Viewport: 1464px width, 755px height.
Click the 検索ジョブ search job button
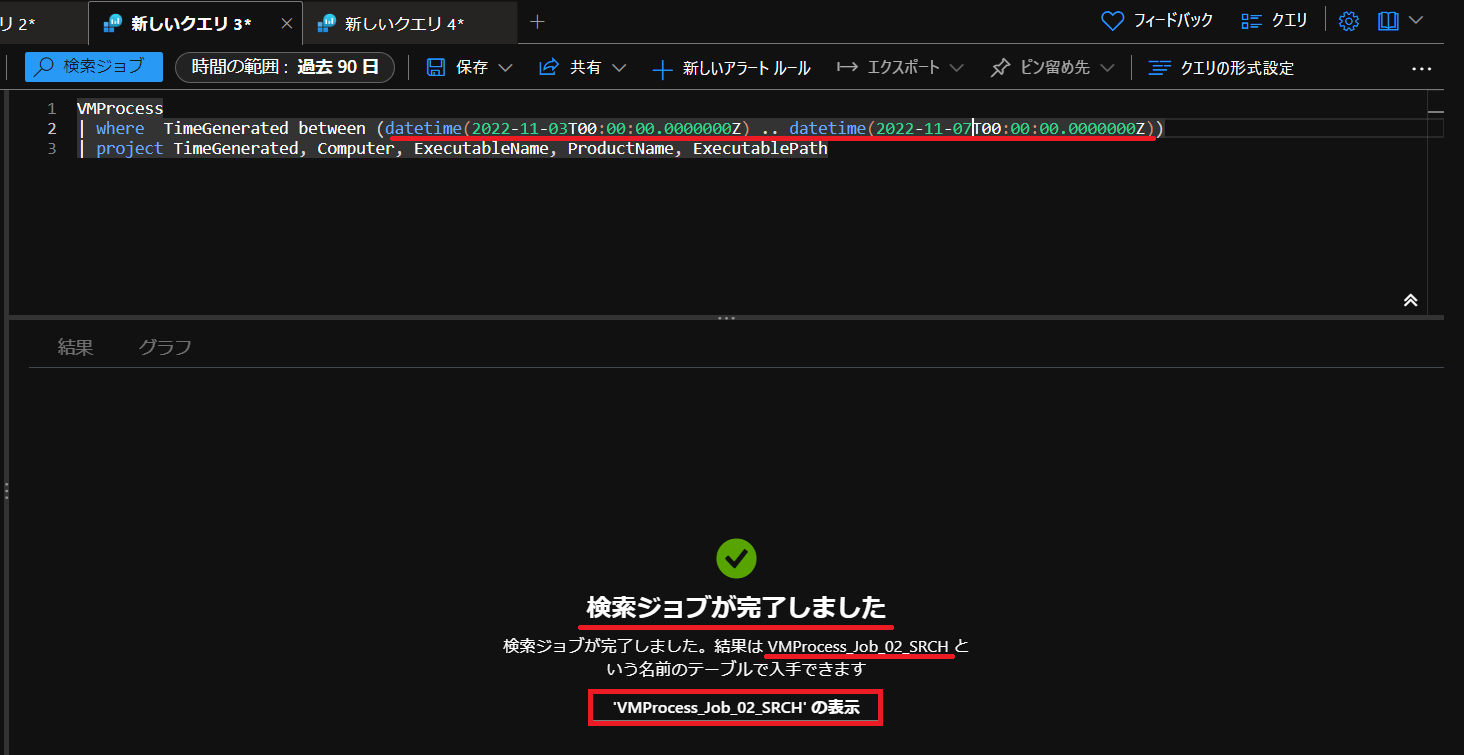93,67
